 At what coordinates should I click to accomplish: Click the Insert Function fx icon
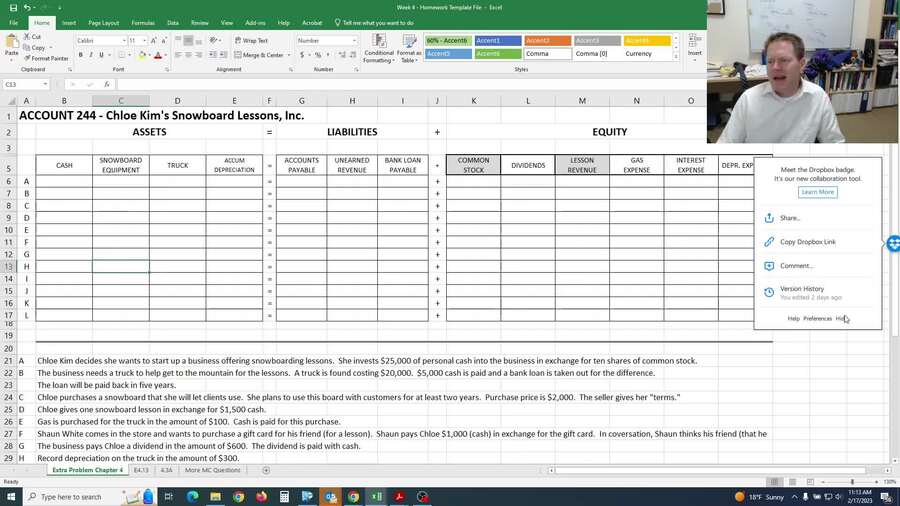coord(107,85)
